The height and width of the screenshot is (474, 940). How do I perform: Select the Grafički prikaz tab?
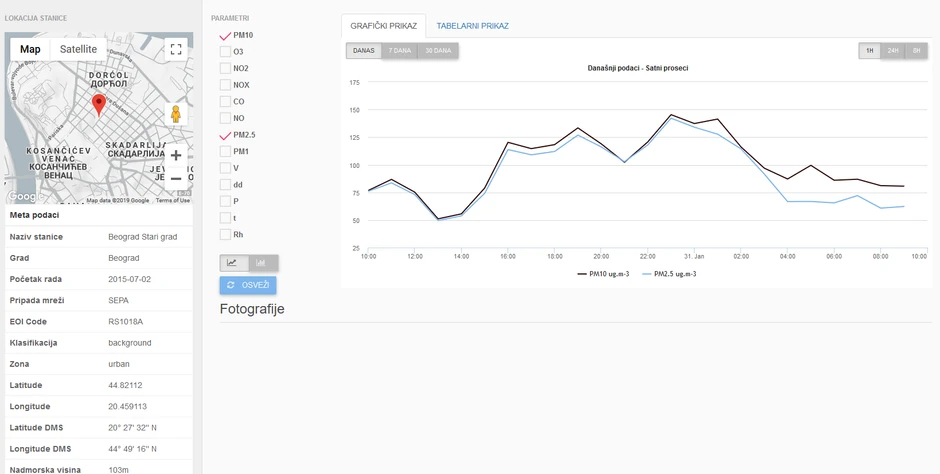383,26
